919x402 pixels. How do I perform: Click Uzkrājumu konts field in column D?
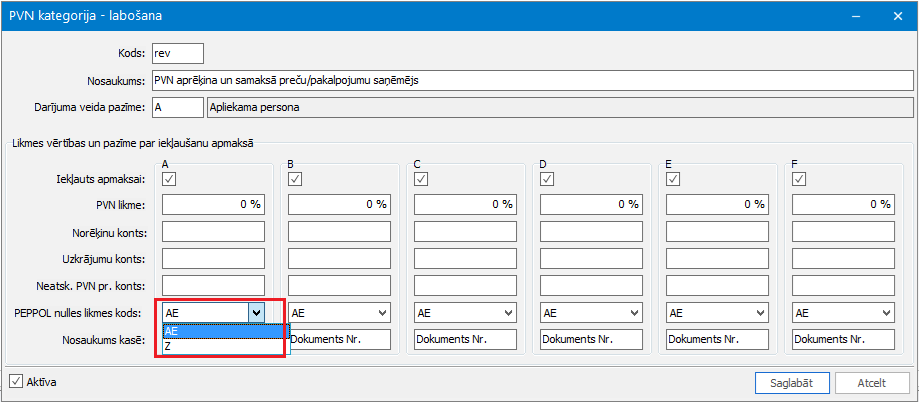click(591, 258)
